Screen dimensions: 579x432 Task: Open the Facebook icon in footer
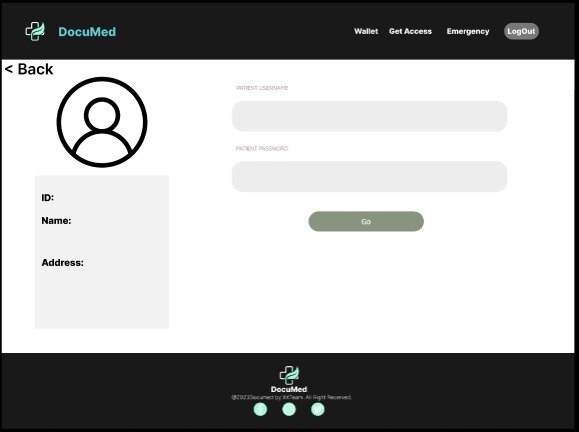coord(260,409)
